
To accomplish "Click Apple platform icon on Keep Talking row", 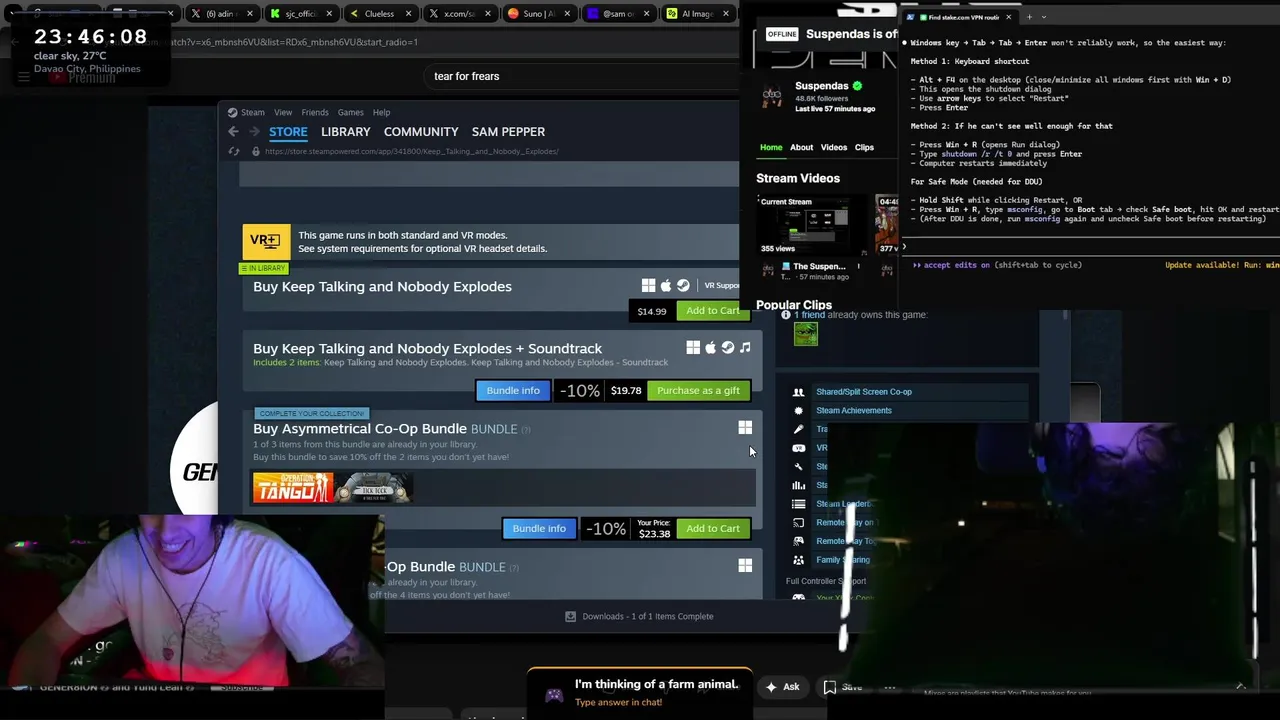I will pos(666,286).
